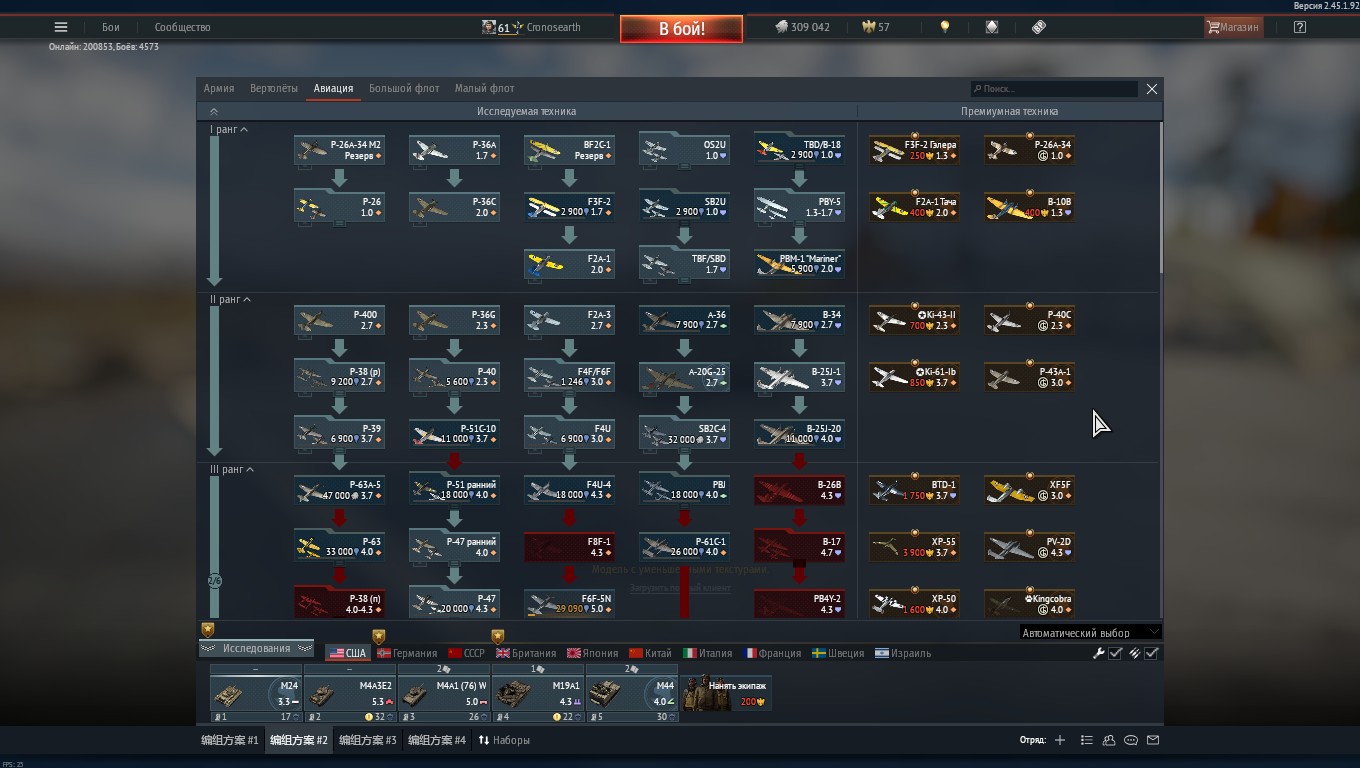Screen dimensions: 1360x768
Task: Select the Германия nation tab
Action: click(x=406, y=653)
